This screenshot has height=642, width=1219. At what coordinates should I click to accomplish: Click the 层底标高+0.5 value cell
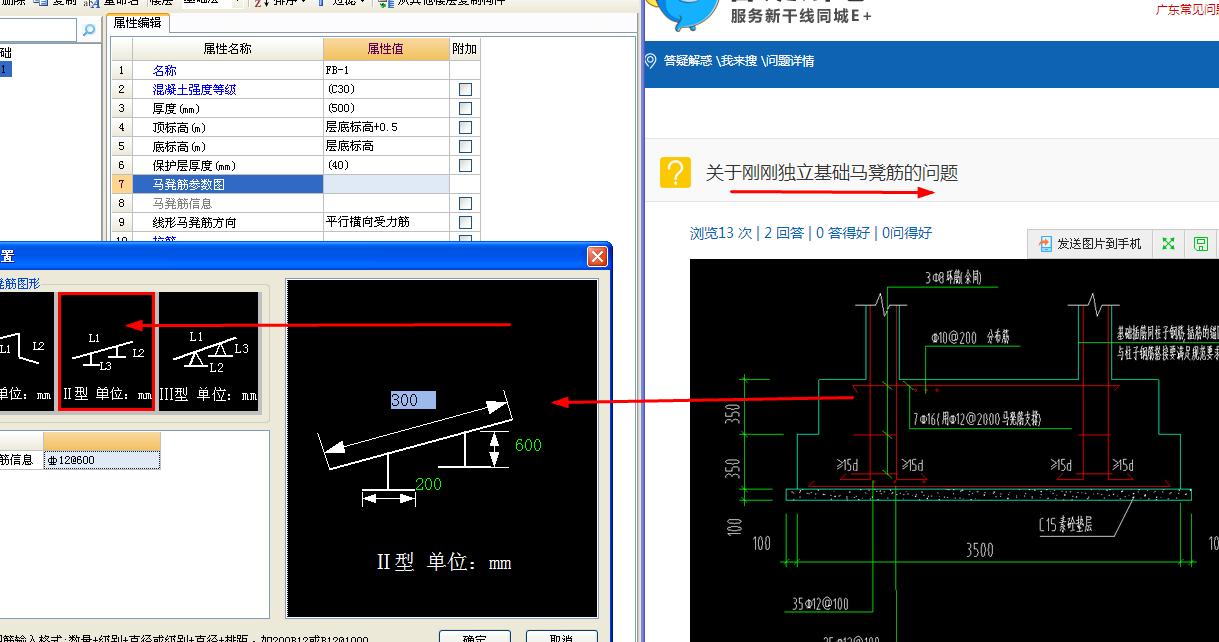(x=386, y=128)
